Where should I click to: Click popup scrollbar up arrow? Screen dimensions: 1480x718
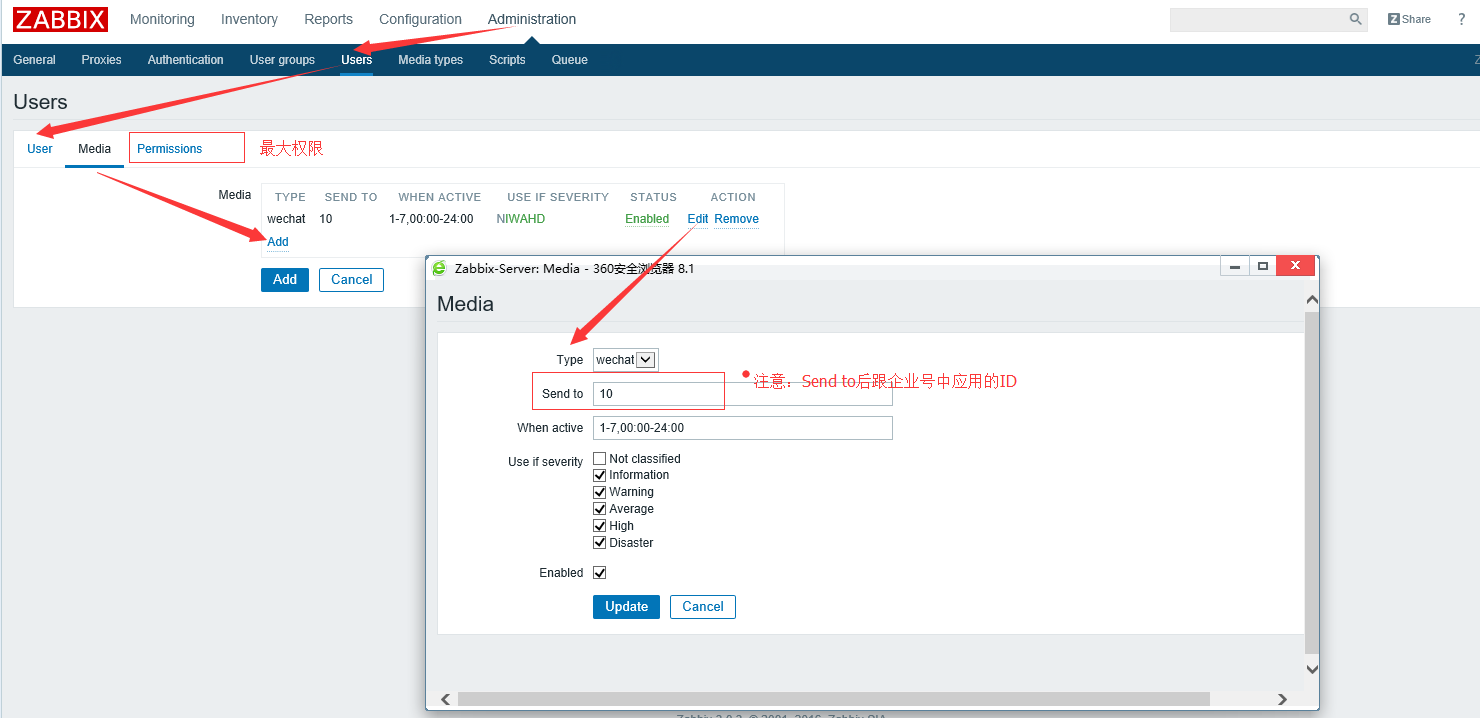pos(1312,300)
